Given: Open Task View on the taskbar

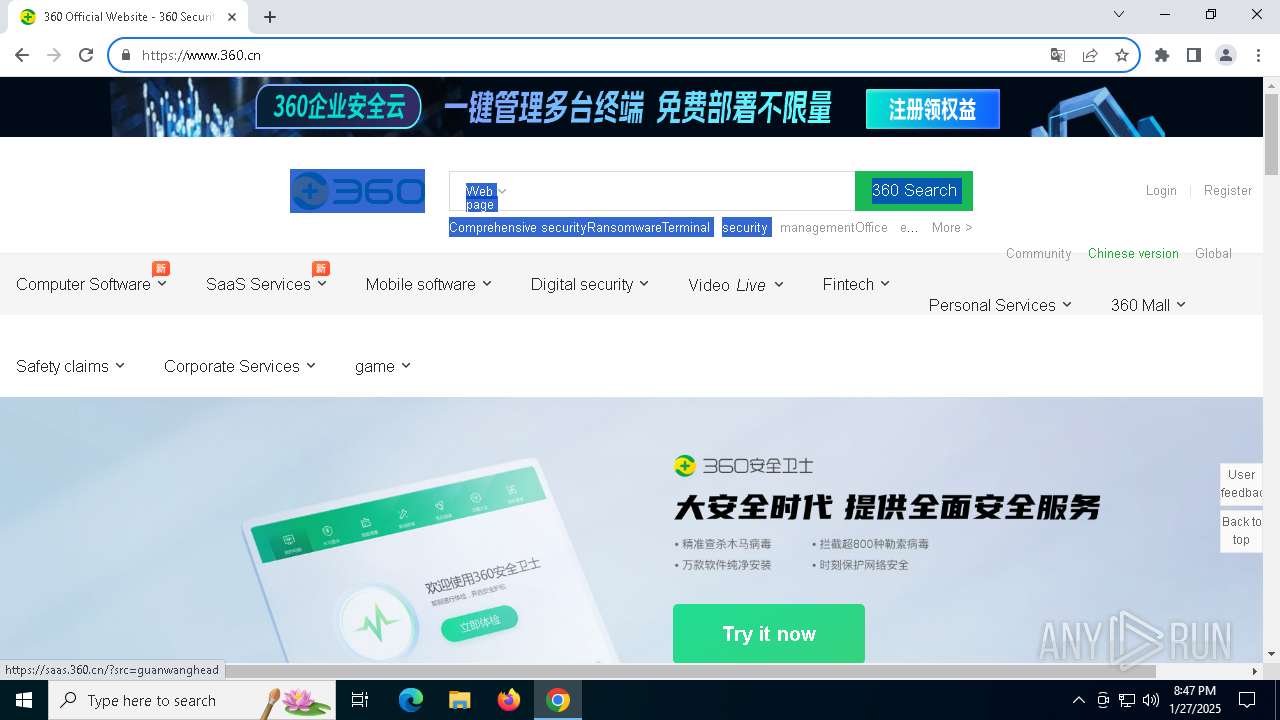Looking at the screenshot, I should coord(360,700).
